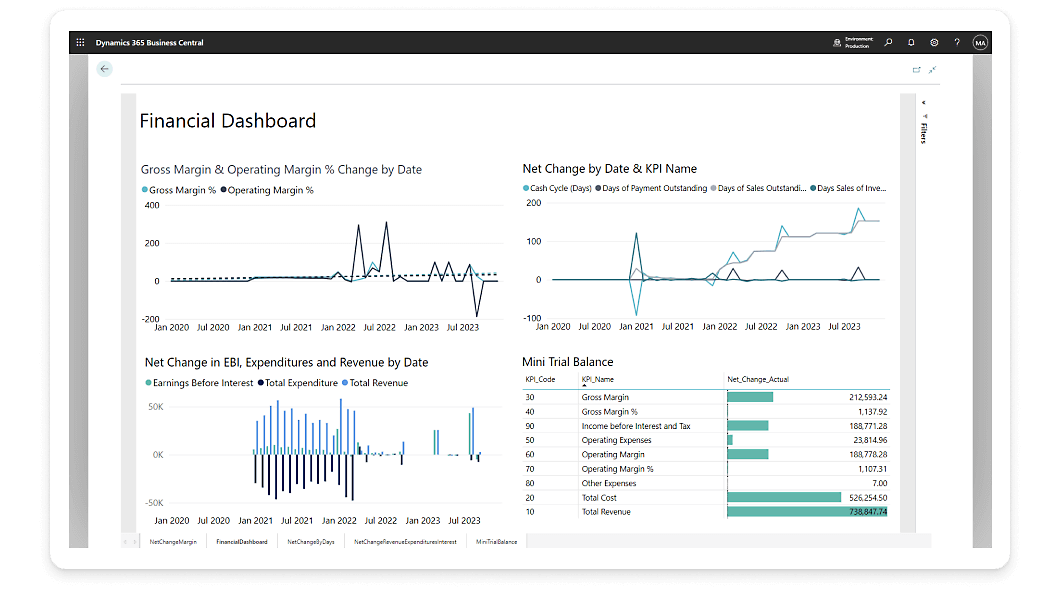This screenshot has height=596, width=1060.
Task: Open the help question mark
Action: click(957, 43)
